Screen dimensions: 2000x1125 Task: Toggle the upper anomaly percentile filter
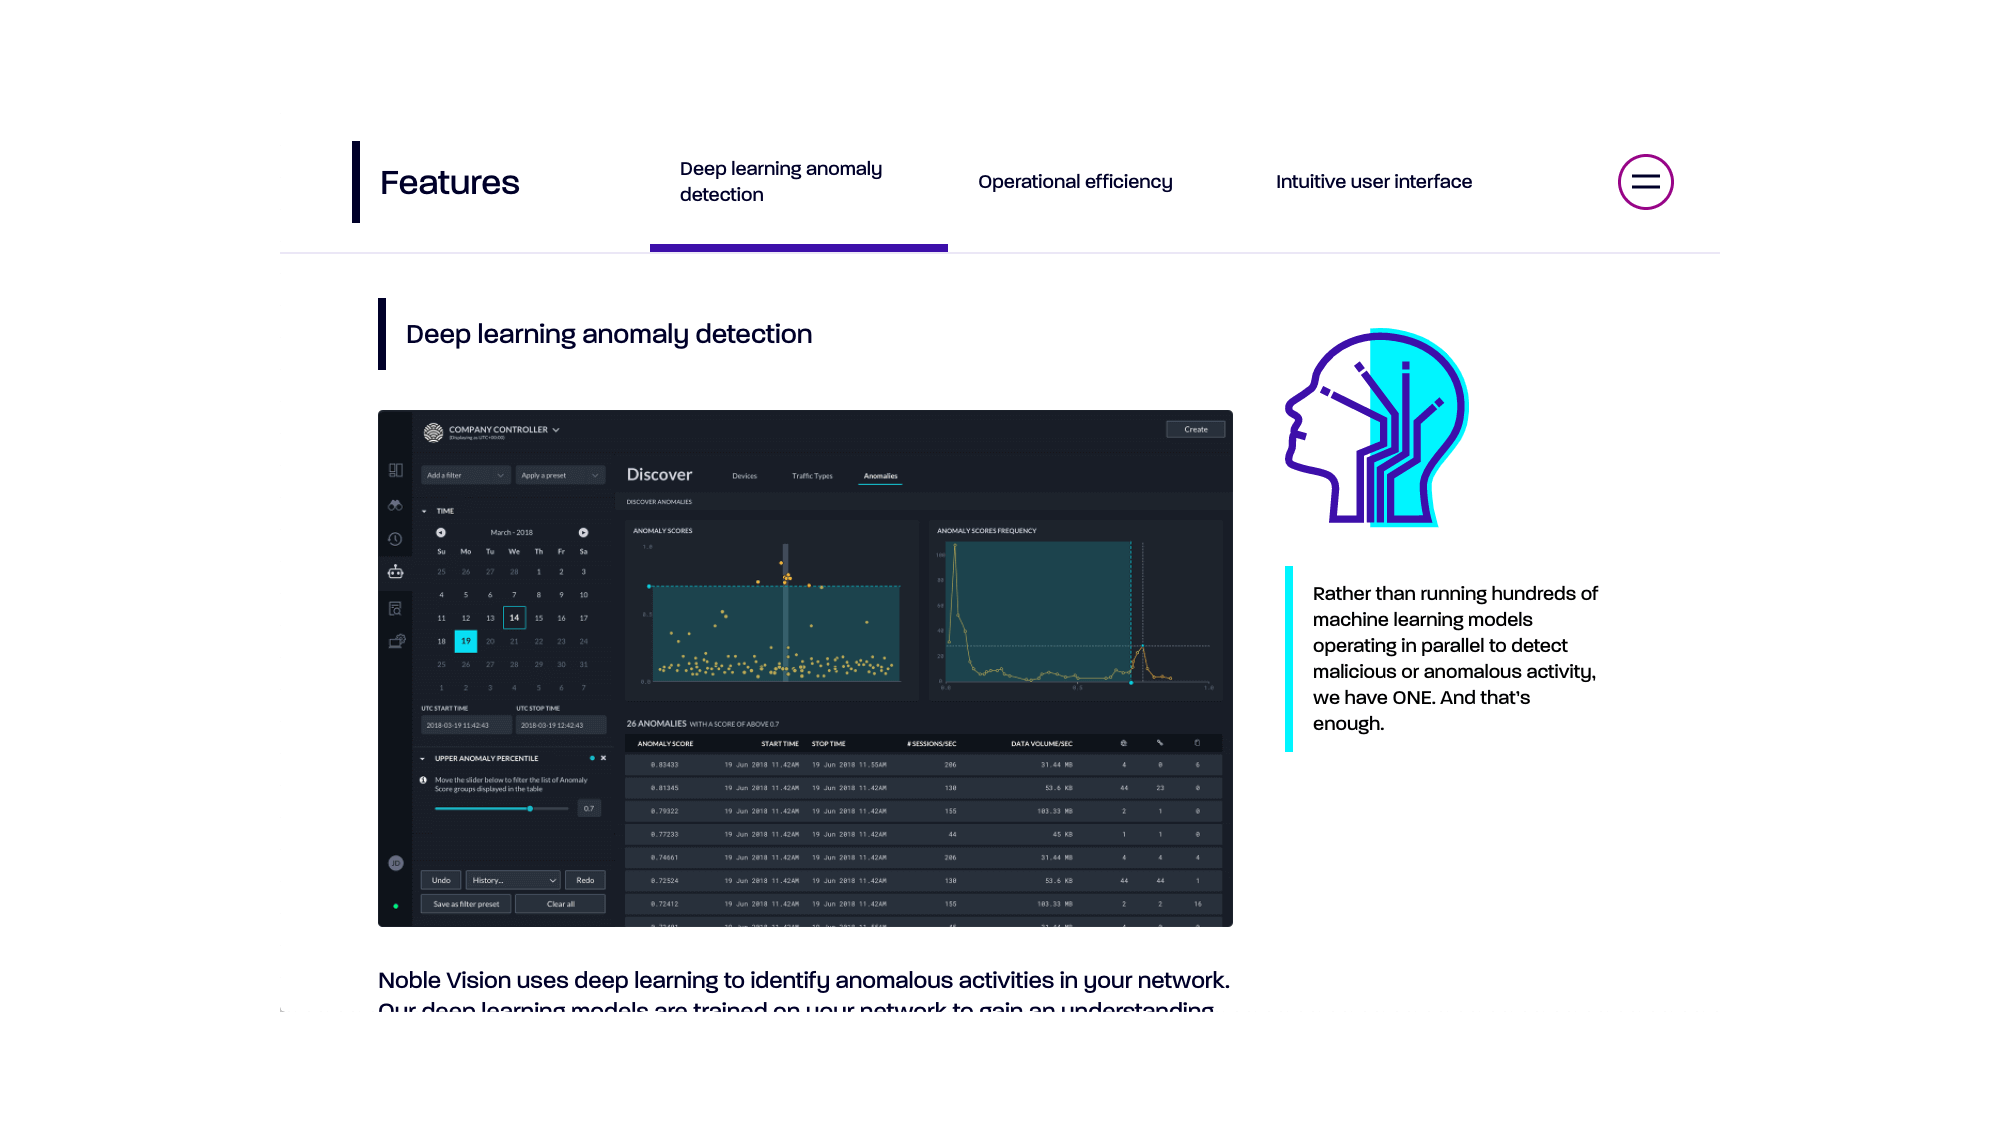(x=592, y=758)
